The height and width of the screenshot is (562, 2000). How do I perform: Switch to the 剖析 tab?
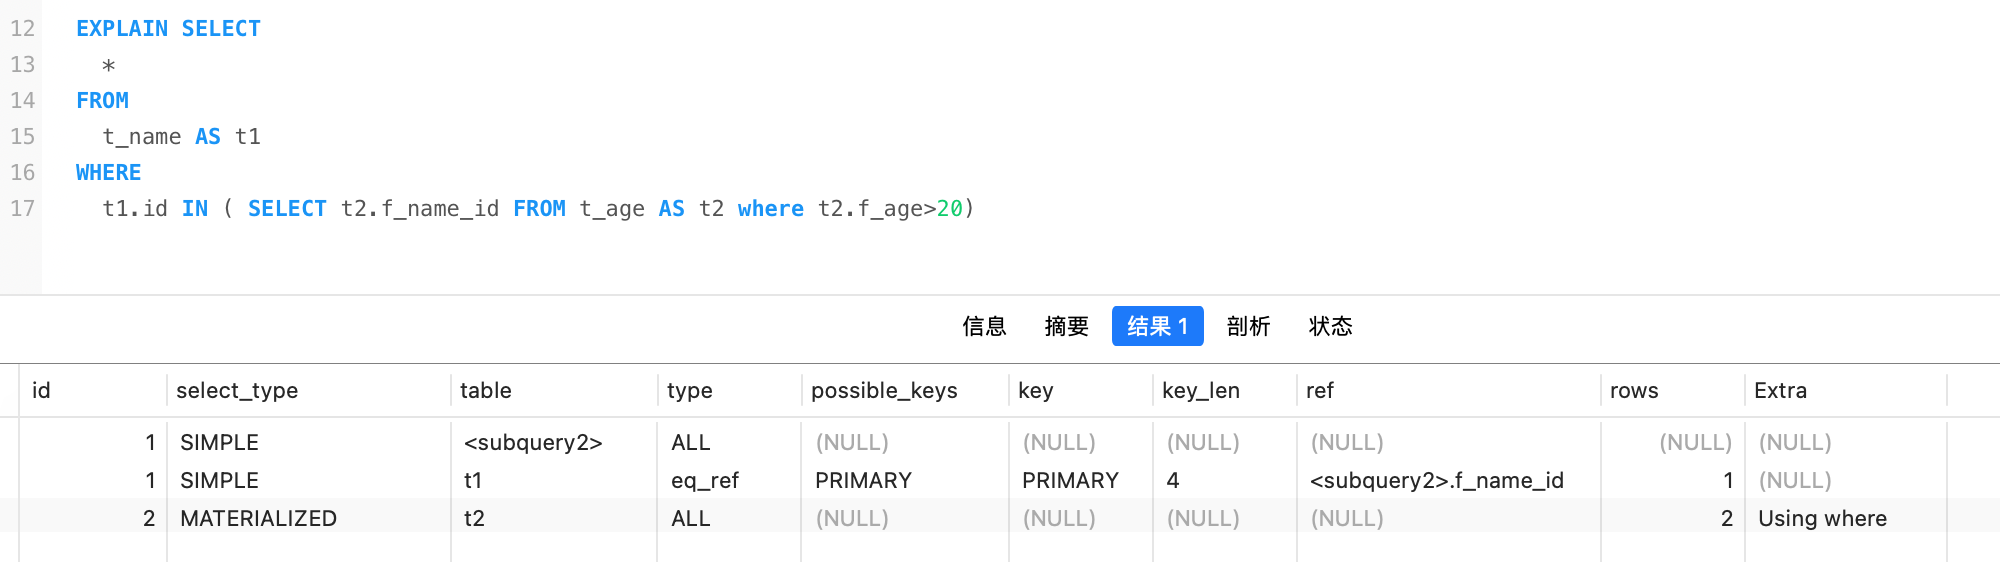click(x=1248, y=326)
